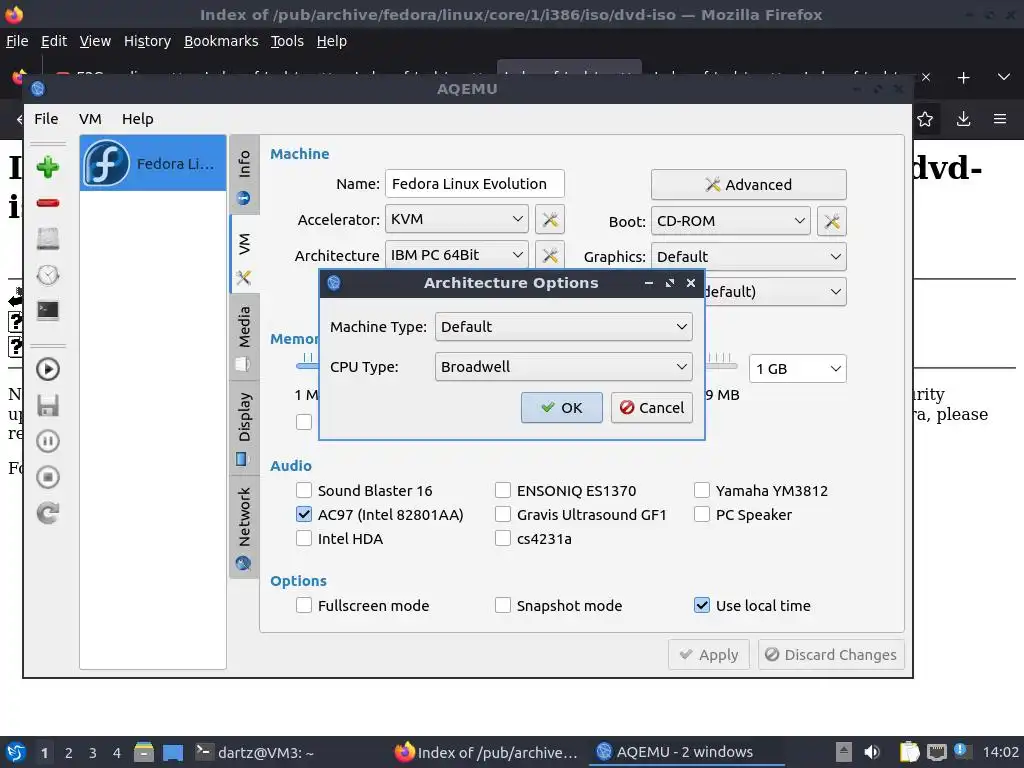Image resolution: width=1024 pixels, height=768 pixels.
Task: Open Firefox History menu
Action: pyautogui.click(x=148, y=41)
